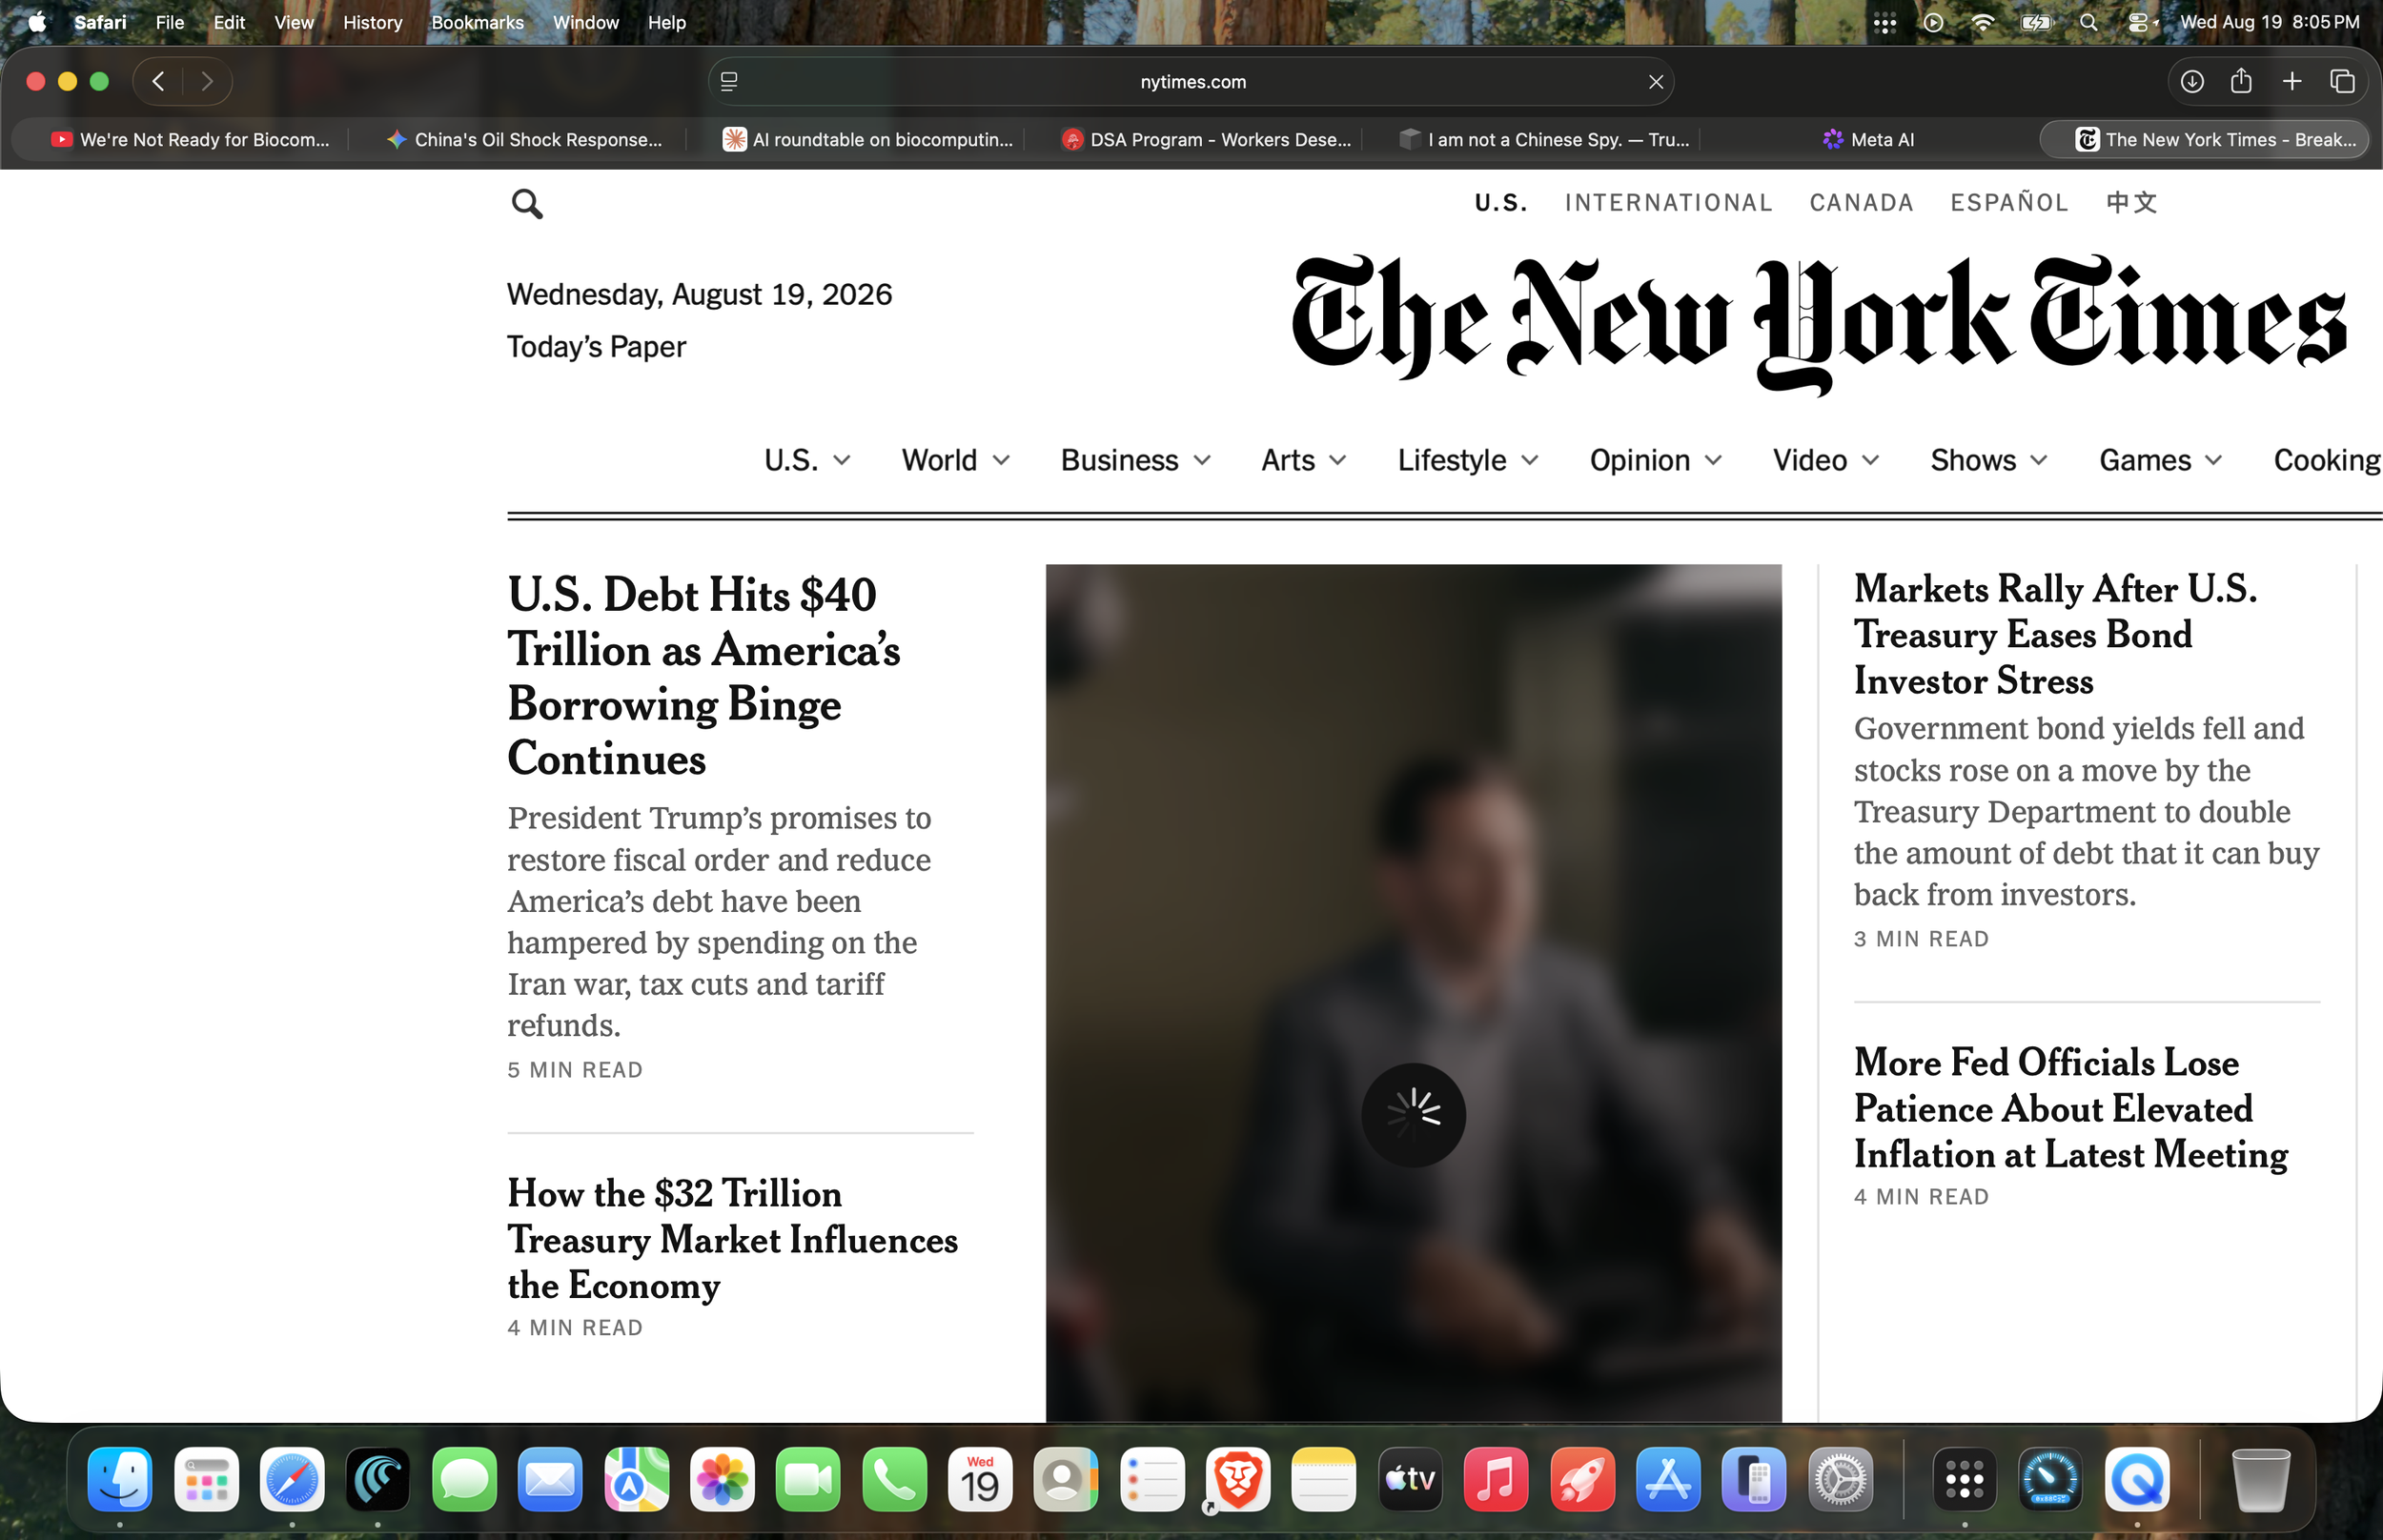
Task: Open Messages from the Dock
Action: point(464,1479)
